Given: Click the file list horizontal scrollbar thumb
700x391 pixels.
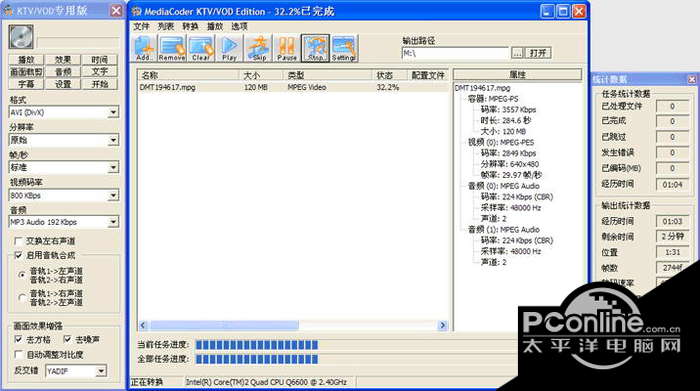Looking at the screenshot, I should (224, 325).
